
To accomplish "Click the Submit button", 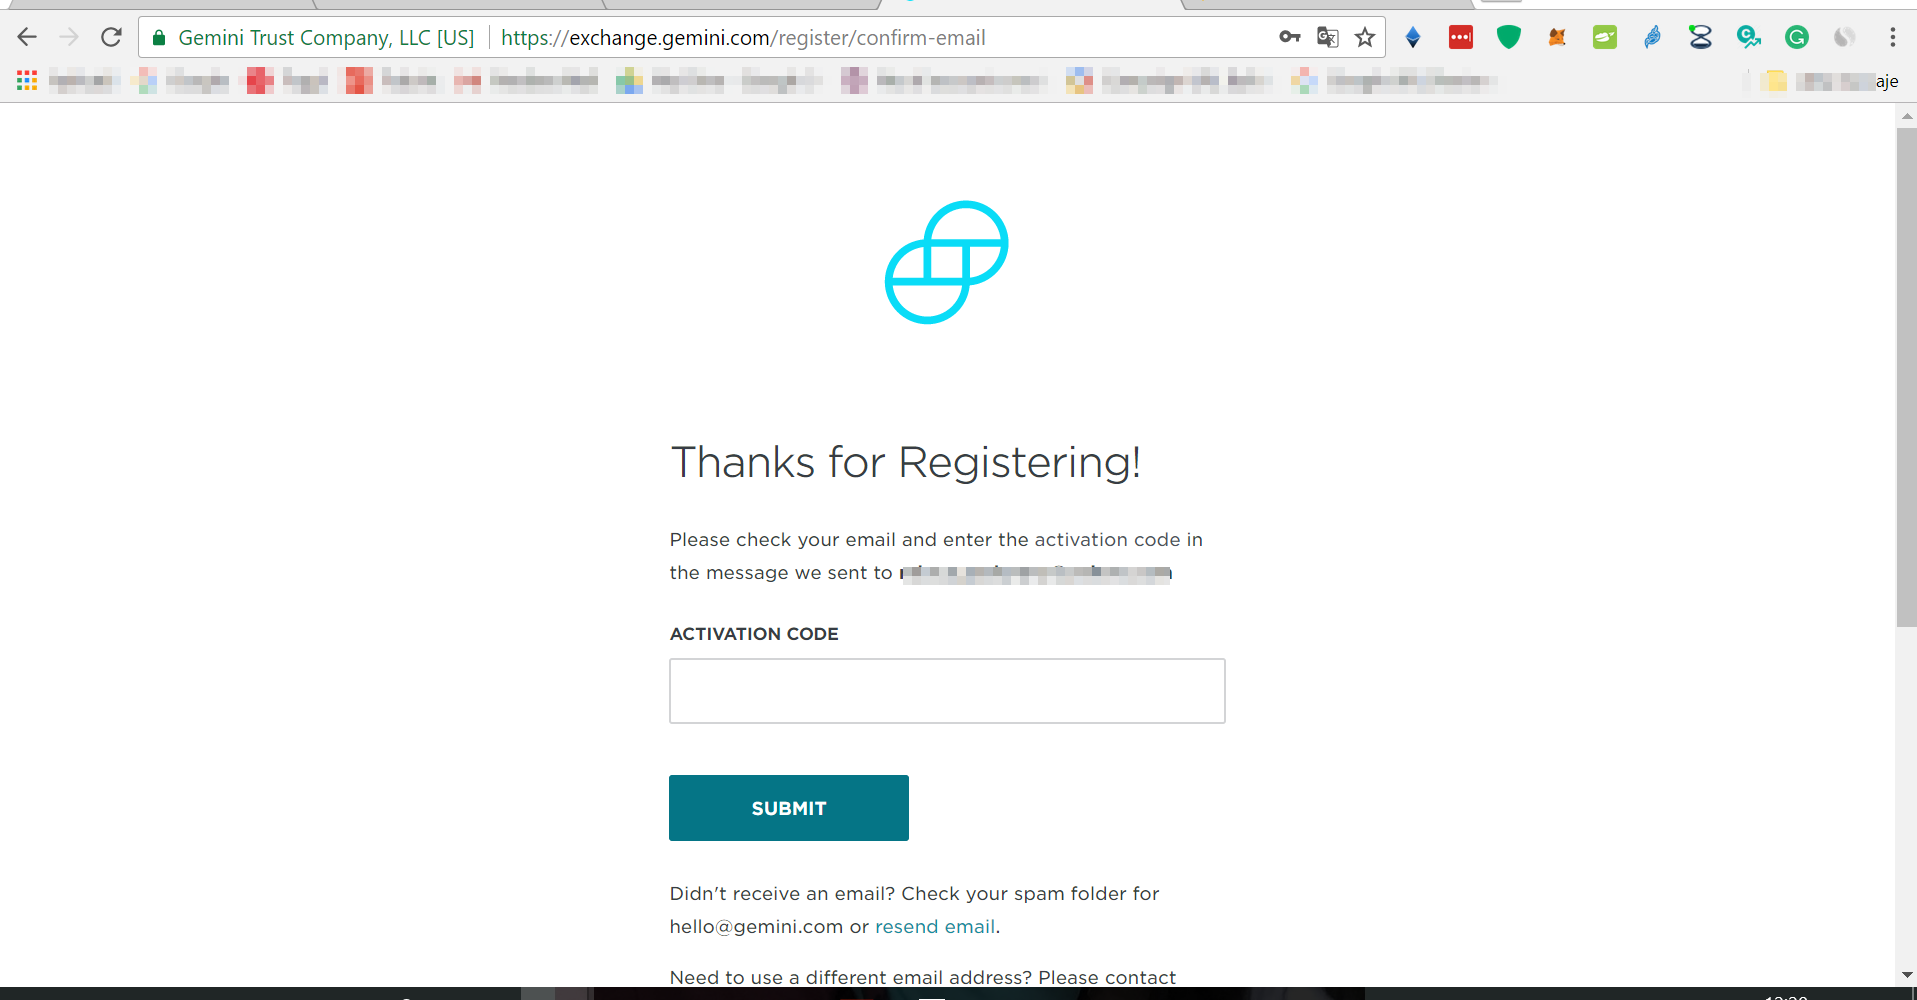I will click(x=789, y=808).
